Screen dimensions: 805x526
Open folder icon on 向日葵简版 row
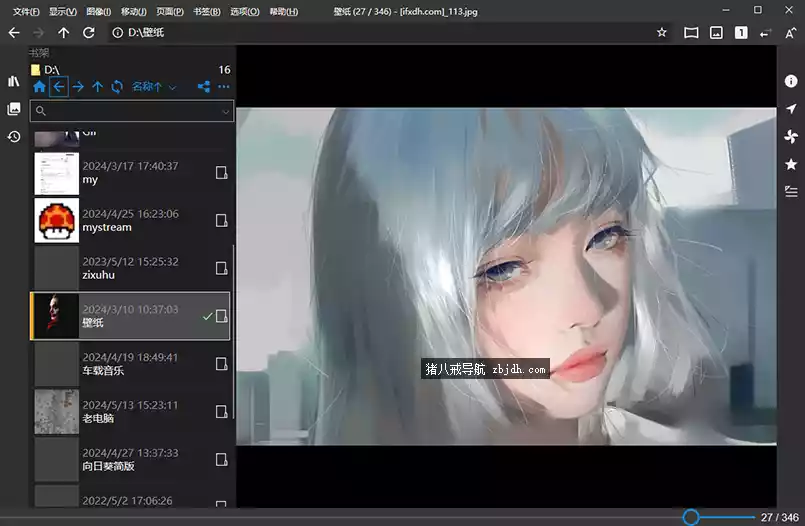(221, 459)
